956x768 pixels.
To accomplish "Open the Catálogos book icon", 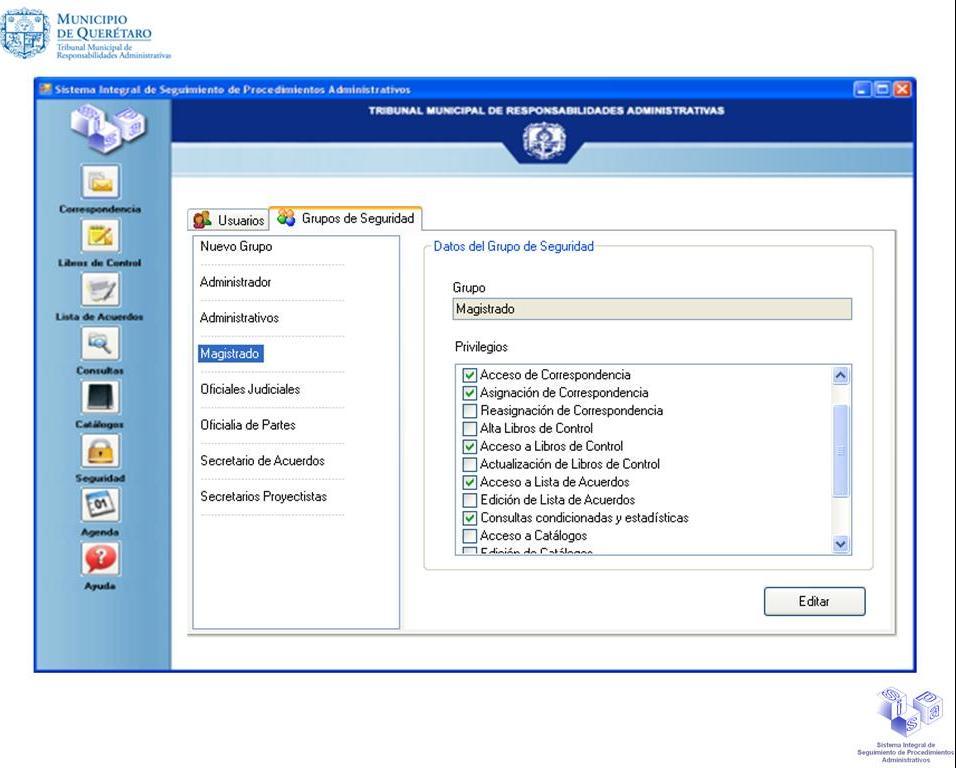I will coord(101,397).
